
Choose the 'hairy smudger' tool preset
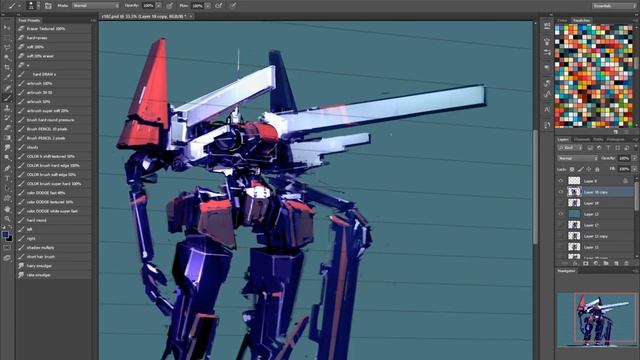pos(53,266)
